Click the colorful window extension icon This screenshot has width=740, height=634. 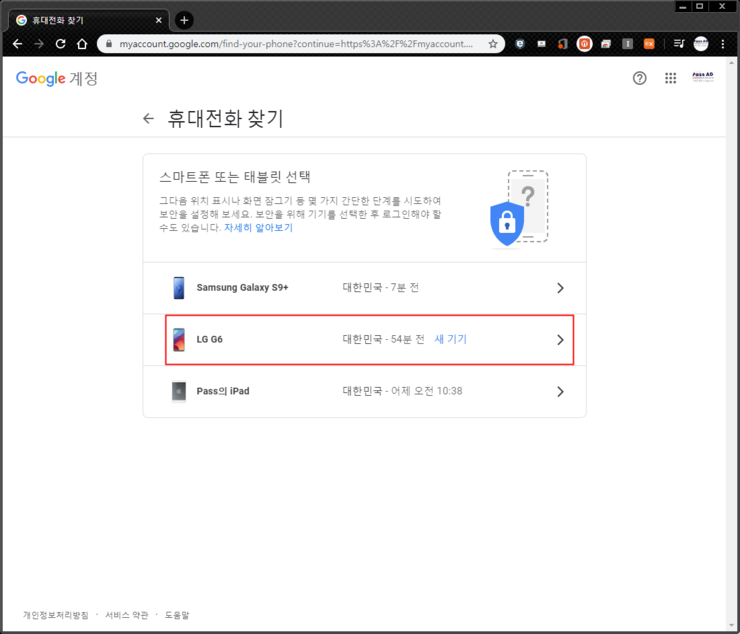click(606, 44)
